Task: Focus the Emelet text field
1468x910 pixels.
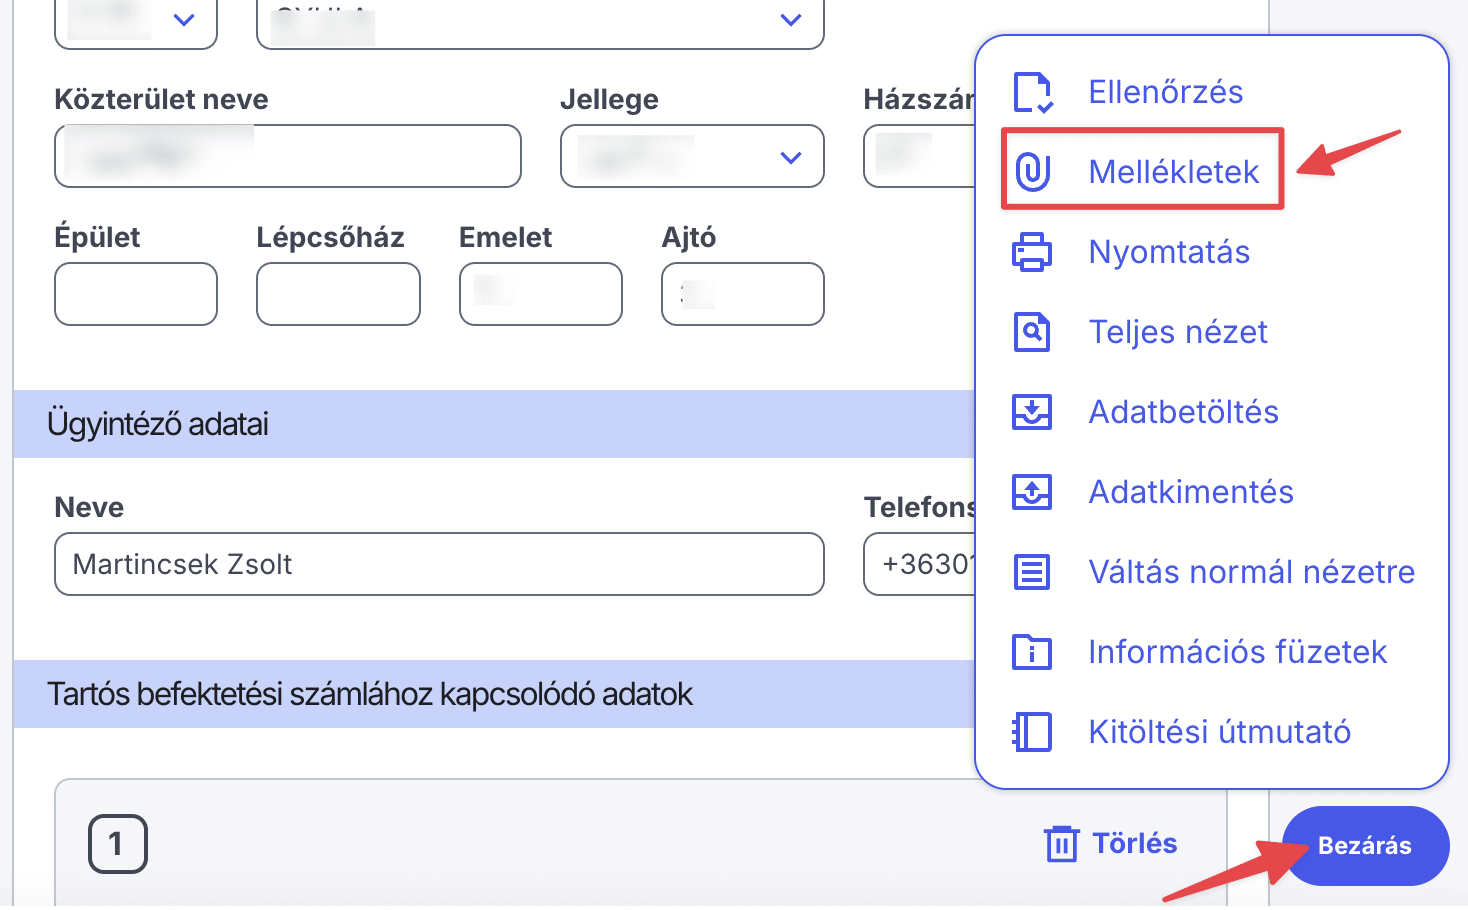Action: (x=541, y=294)
